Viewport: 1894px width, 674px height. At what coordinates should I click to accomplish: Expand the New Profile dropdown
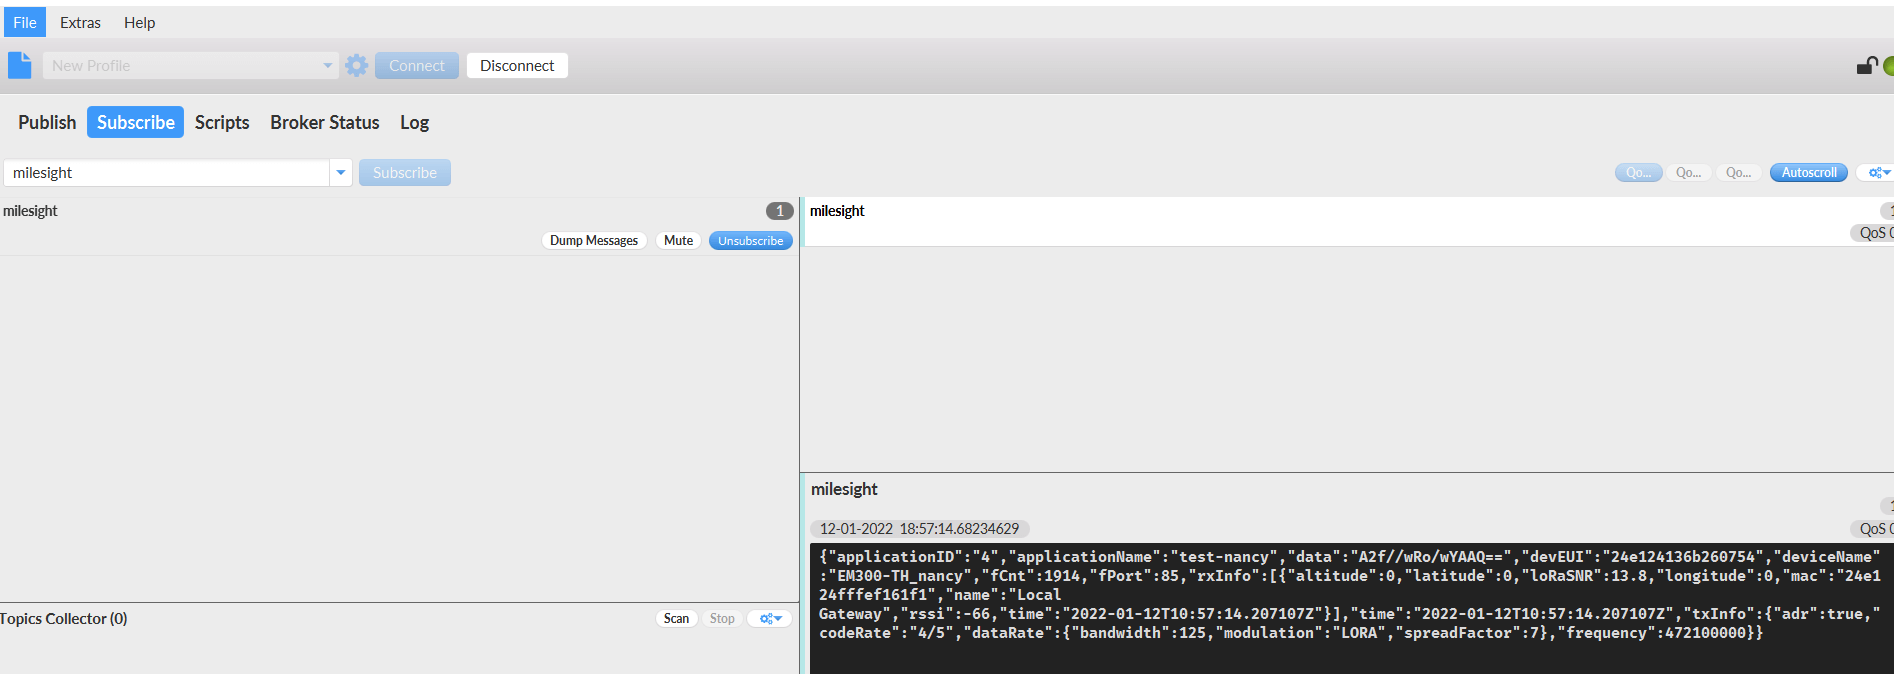[327, 66]
